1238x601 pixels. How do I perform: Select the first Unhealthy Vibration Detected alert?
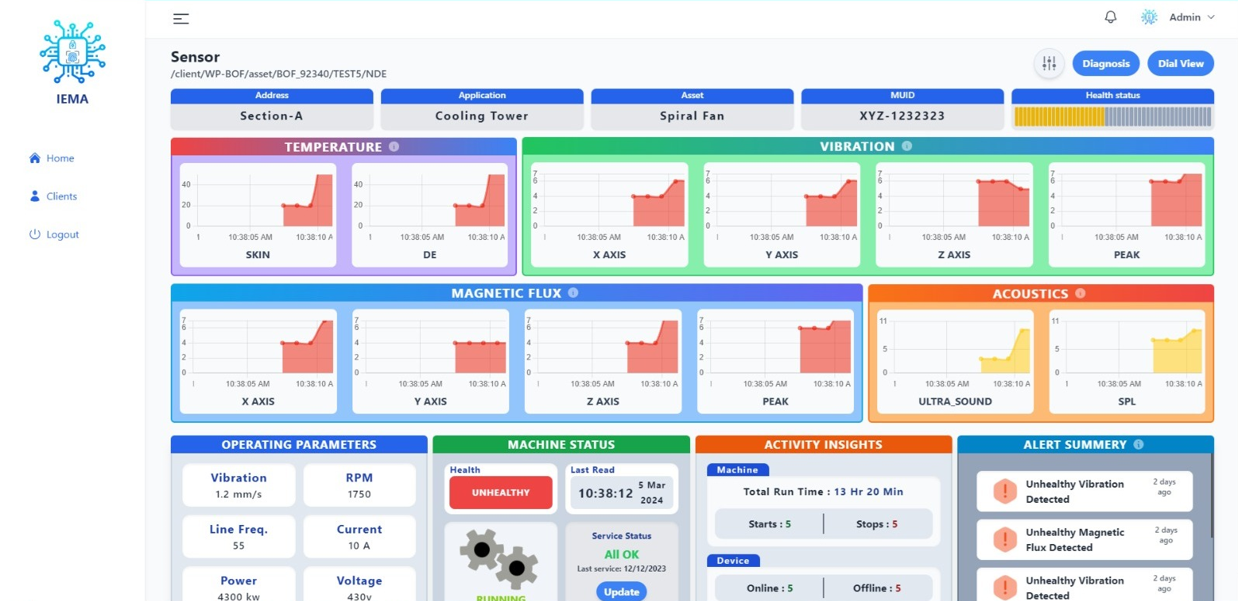click(1084, 491)
